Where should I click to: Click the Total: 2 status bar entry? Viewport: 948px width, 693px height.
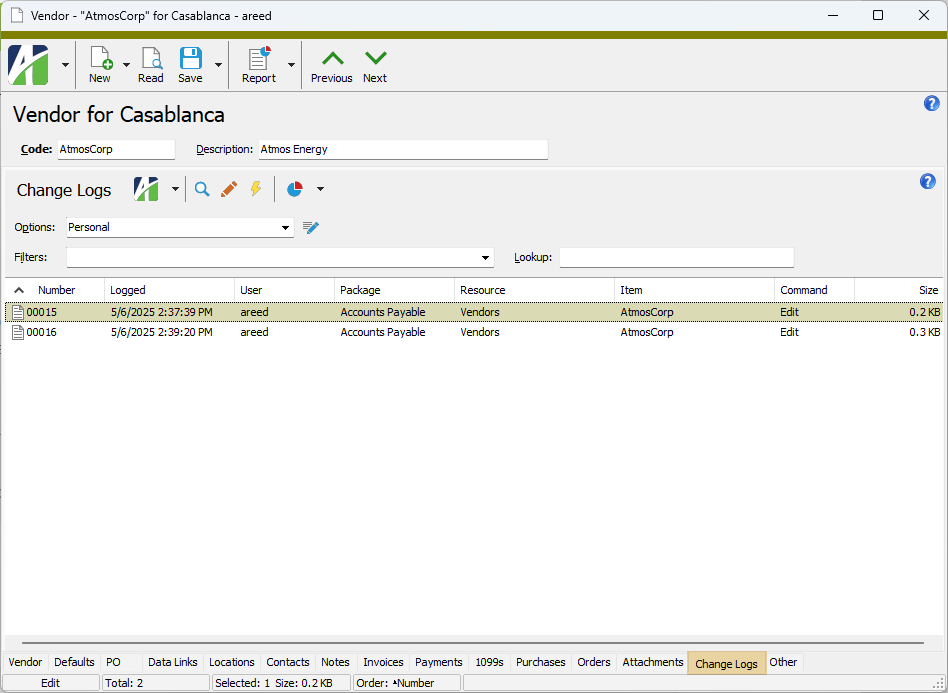click(156, 683)
